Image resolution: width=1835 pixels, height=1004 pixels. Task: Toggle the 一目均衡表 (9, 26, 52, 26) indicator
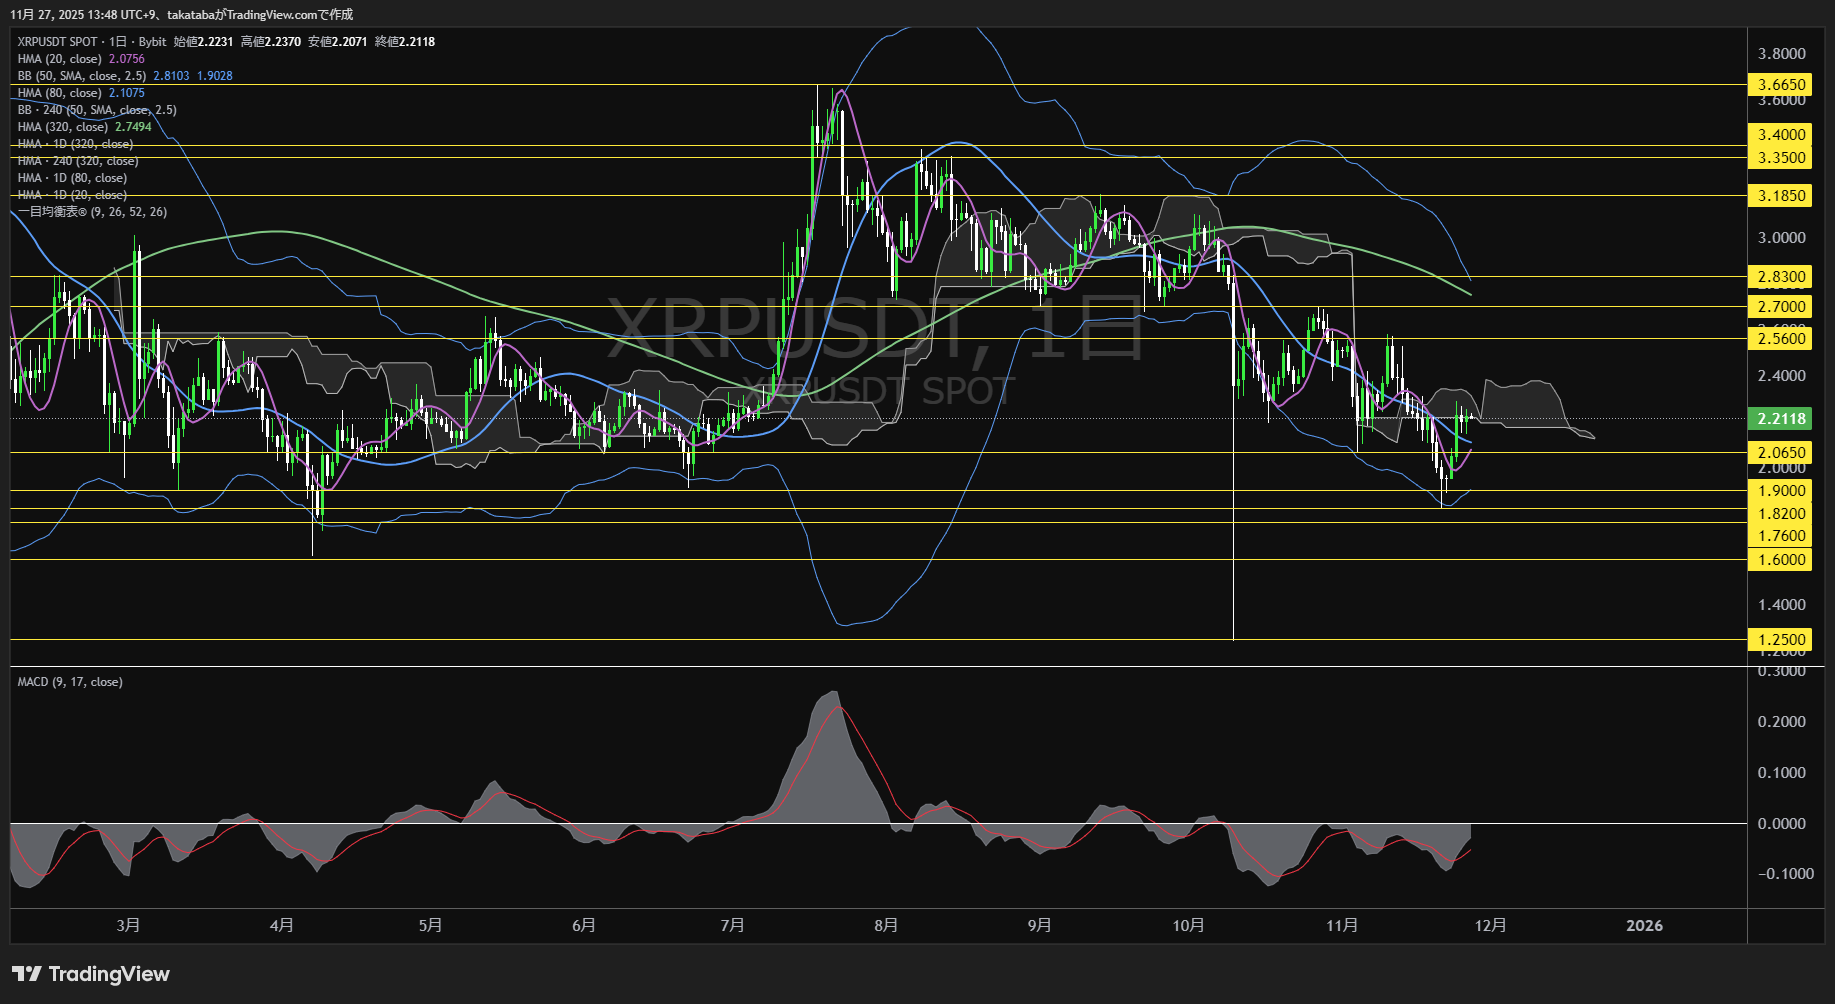point(91,211)
